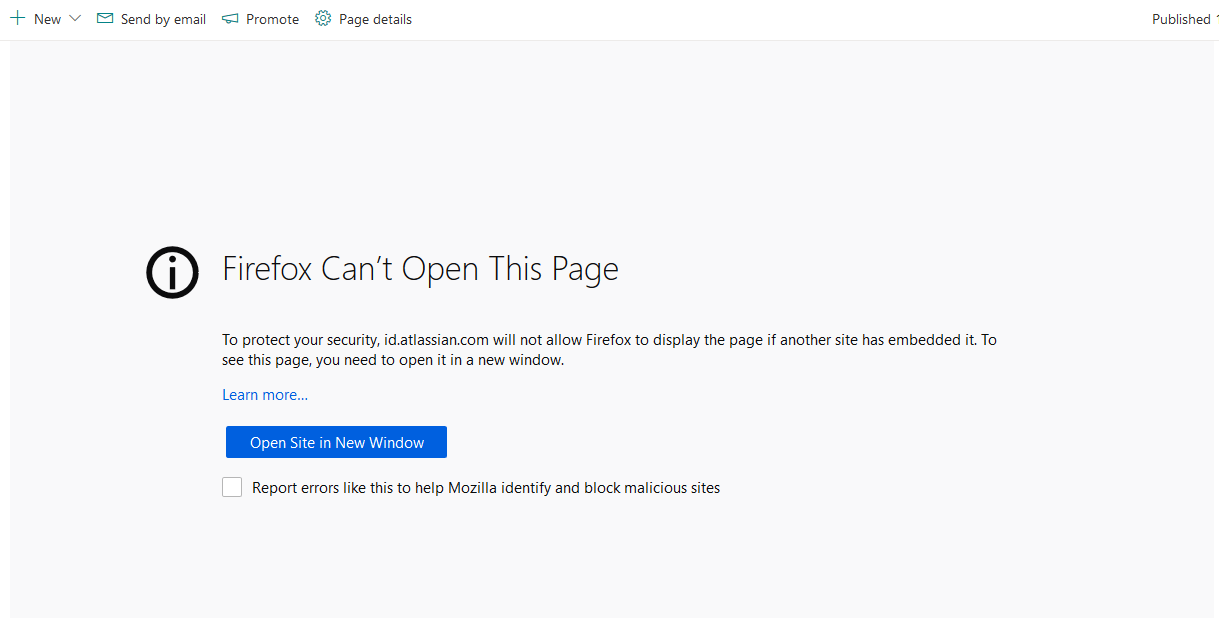Click the Report errors like this label text
Viewport: 1219px width, 618px height.
pyautogui.click(x=486, y=488)
